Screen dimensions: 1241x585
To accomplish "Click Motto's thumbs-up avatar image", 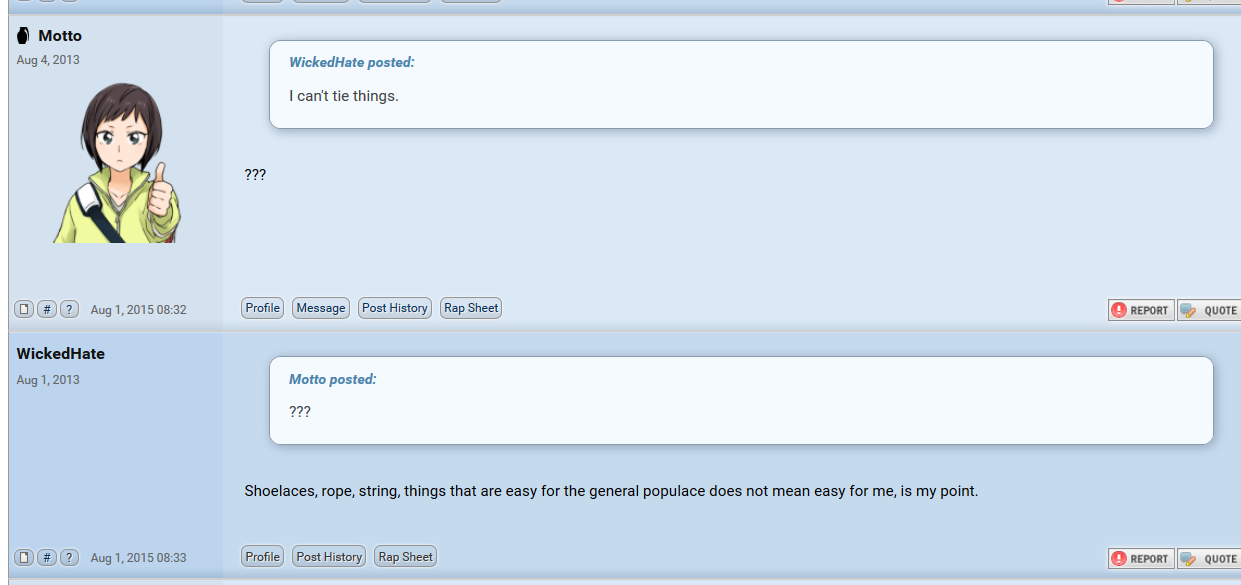I will pyautogui.click(x=117, y=162).
